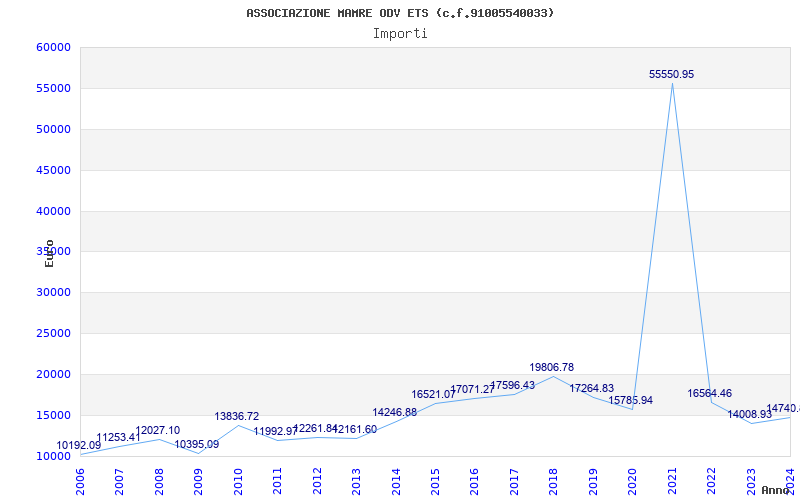Click the 2022 x-axis year label
The width and height of the screenshot is (800, 500).
[712, 482]
